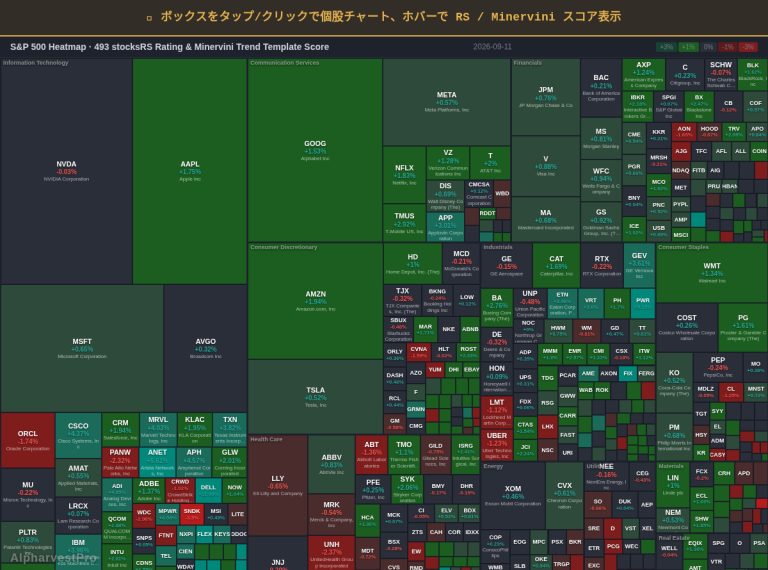The height and width of the screenshot is (570, 768).
Task: Select the MSFT Microsoft Corporation tile
Action: [82, 348]
